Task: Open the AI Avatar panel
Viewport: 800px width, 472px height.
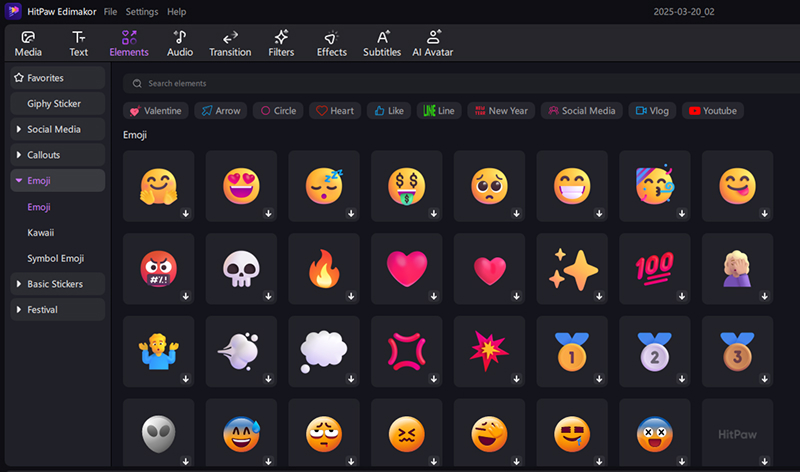Action: (433, 43)
